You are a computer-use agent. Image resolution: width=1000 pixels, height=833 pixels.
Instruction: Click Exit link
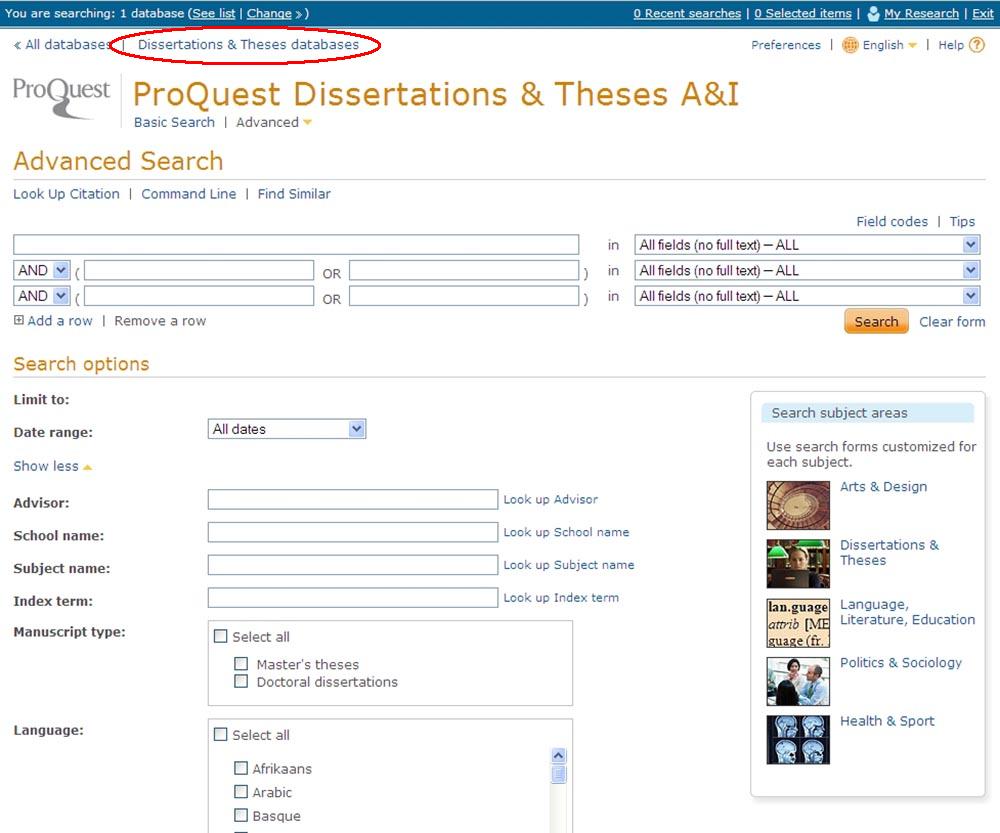pos(983,13)
